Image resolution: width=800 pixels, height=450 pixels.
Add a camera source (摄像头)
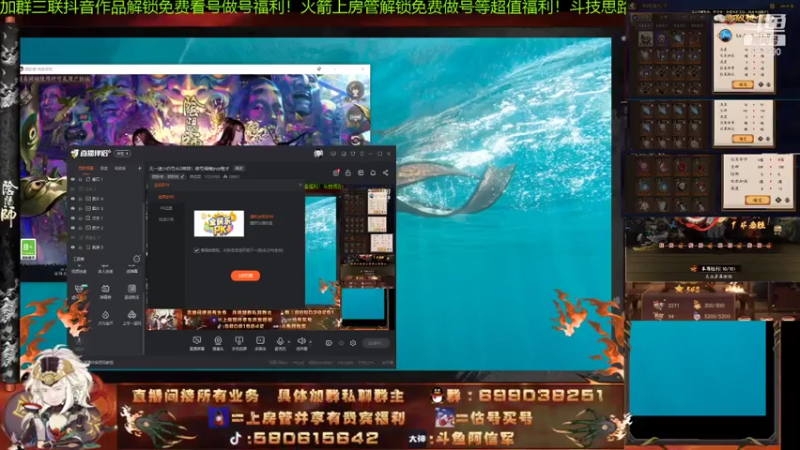(x=218, y=343)
